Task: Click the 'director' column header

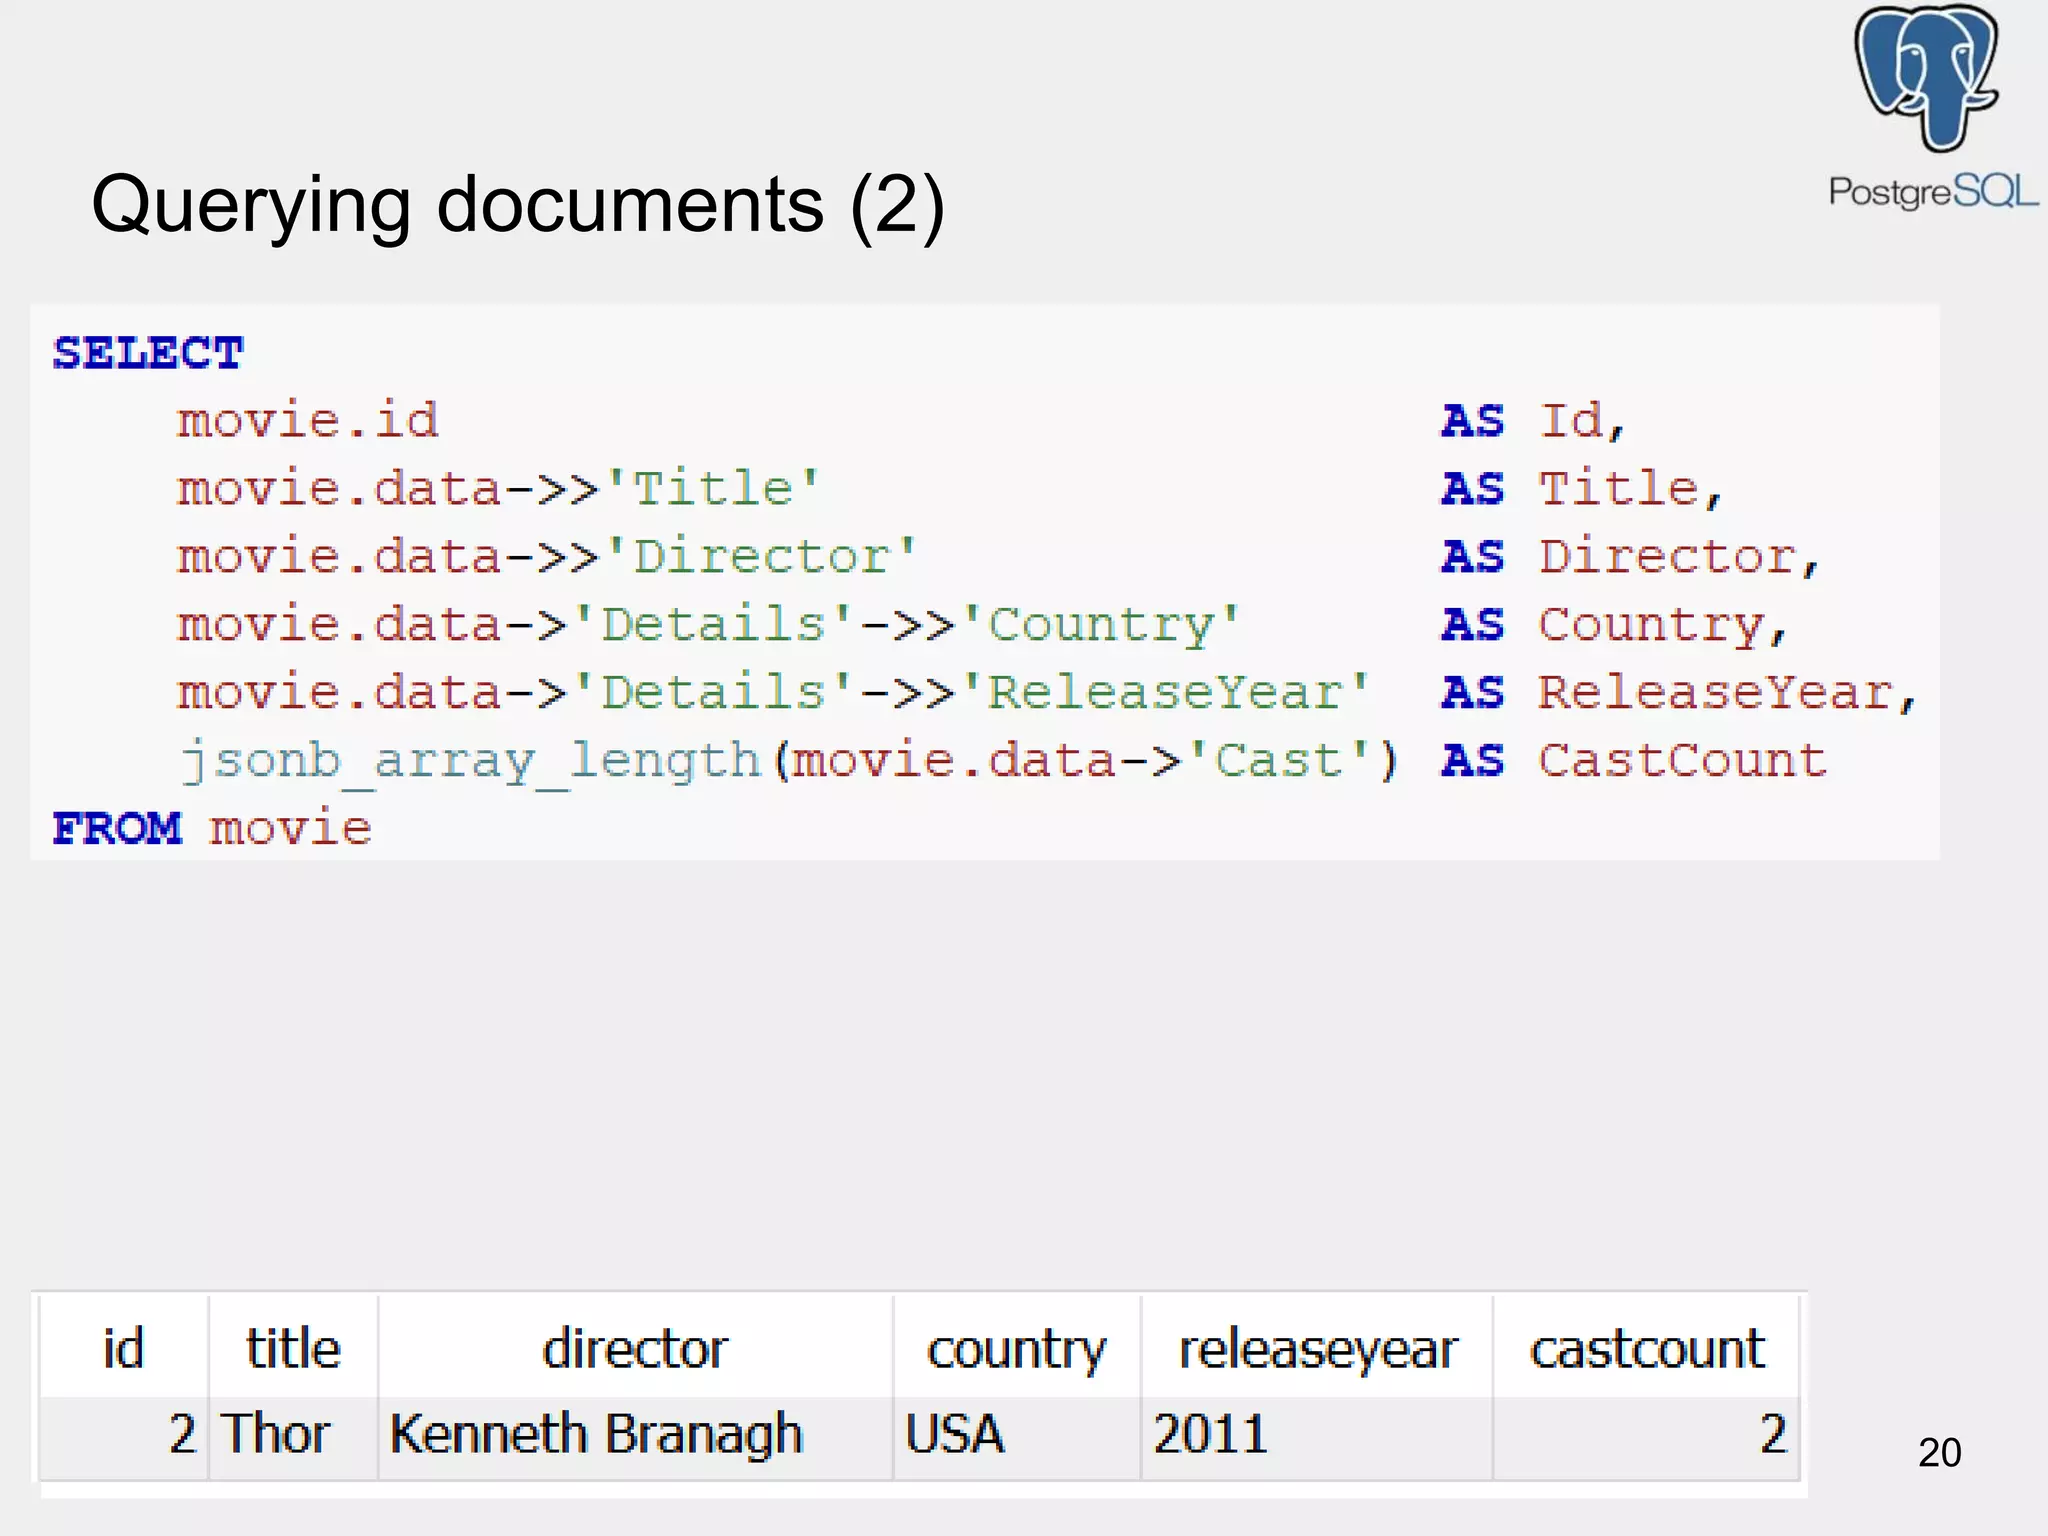Action: [x=635, y=1348]
